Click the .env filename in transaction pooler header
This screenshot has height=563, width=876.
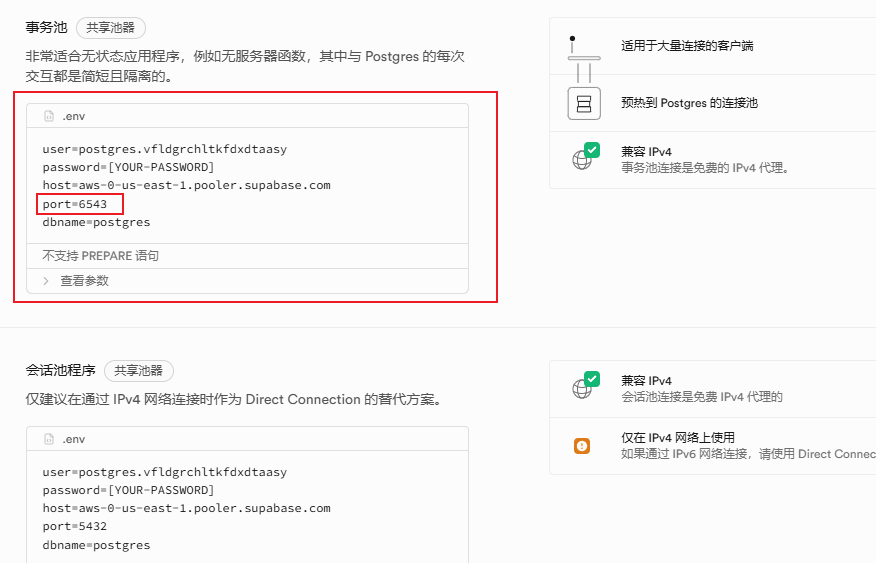pyautogui.click(x=74, y=116)
